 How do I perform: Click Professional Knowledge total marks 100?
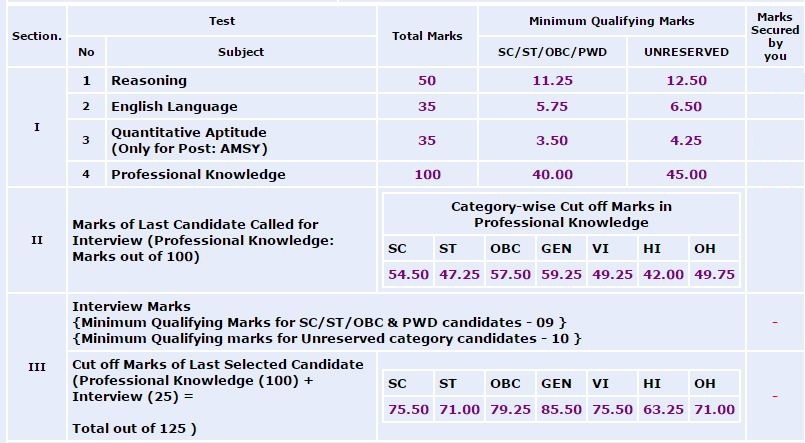tap(427, 174)
